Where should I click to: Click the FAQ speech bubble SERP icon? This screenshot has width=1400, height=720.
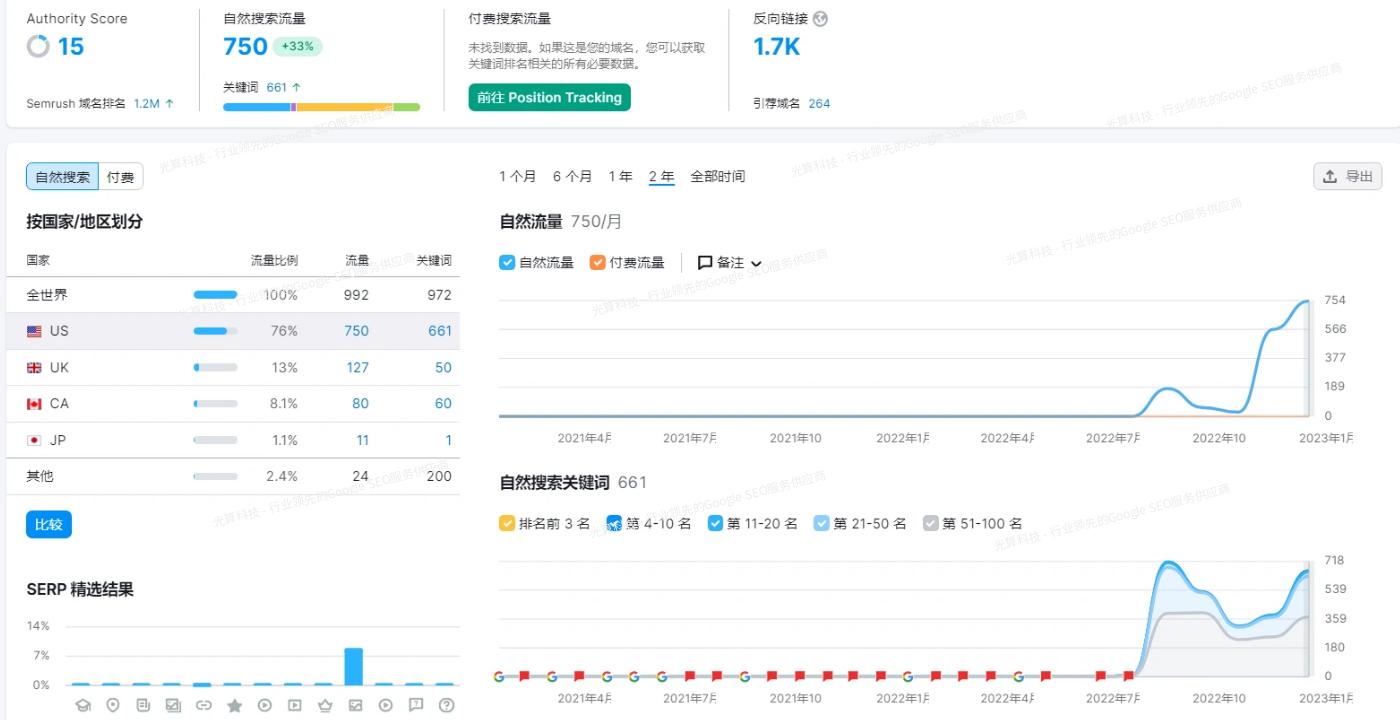click(x=416, y=705)
